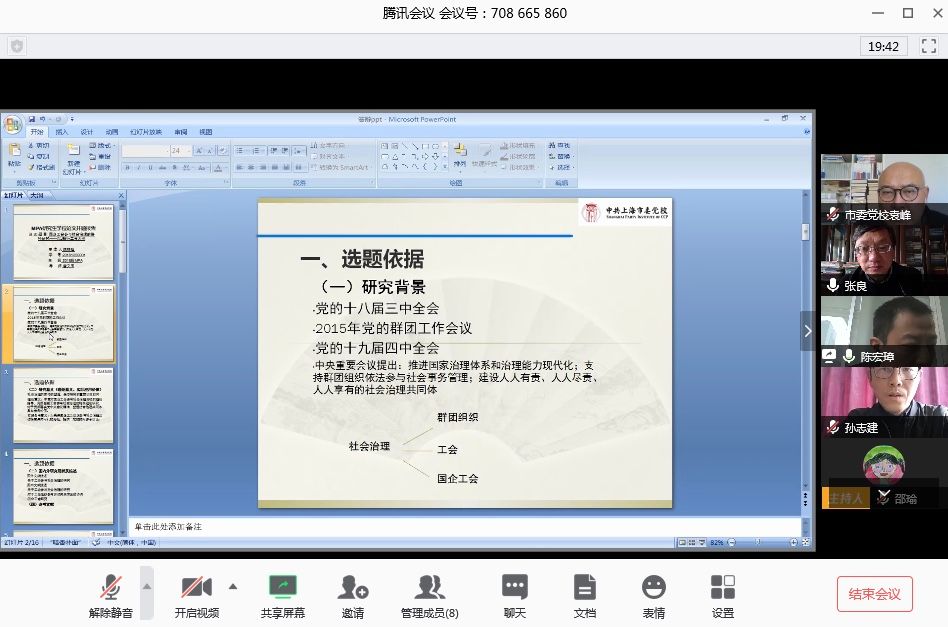This screenshot has height=627, width=948.
Task: Turn on camera with 开启视频
Action: (196, 593)
